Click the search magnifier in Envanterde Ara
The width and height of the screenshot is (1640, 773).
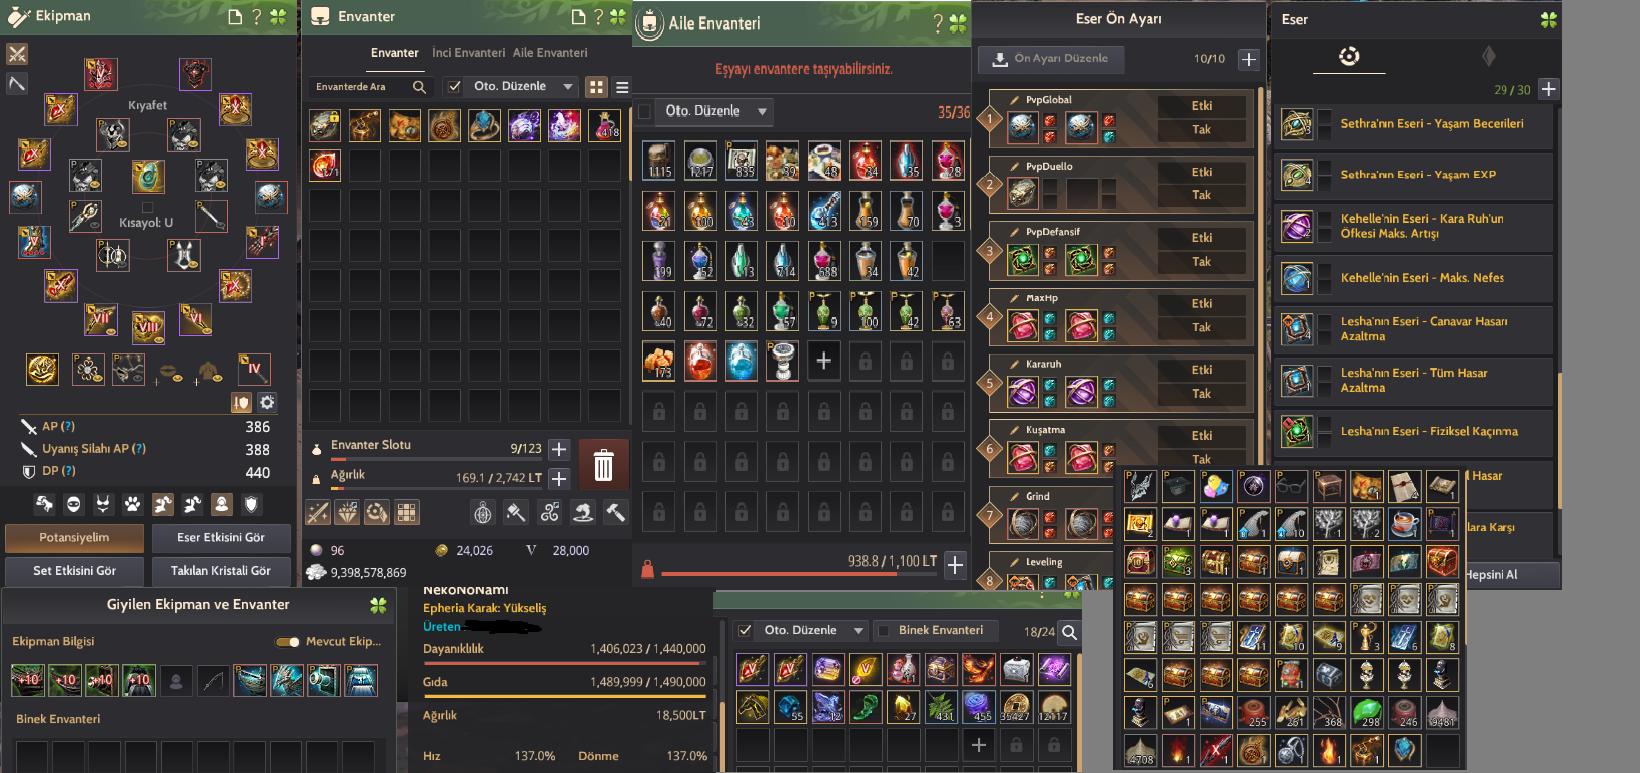click(x=419, y=87)
